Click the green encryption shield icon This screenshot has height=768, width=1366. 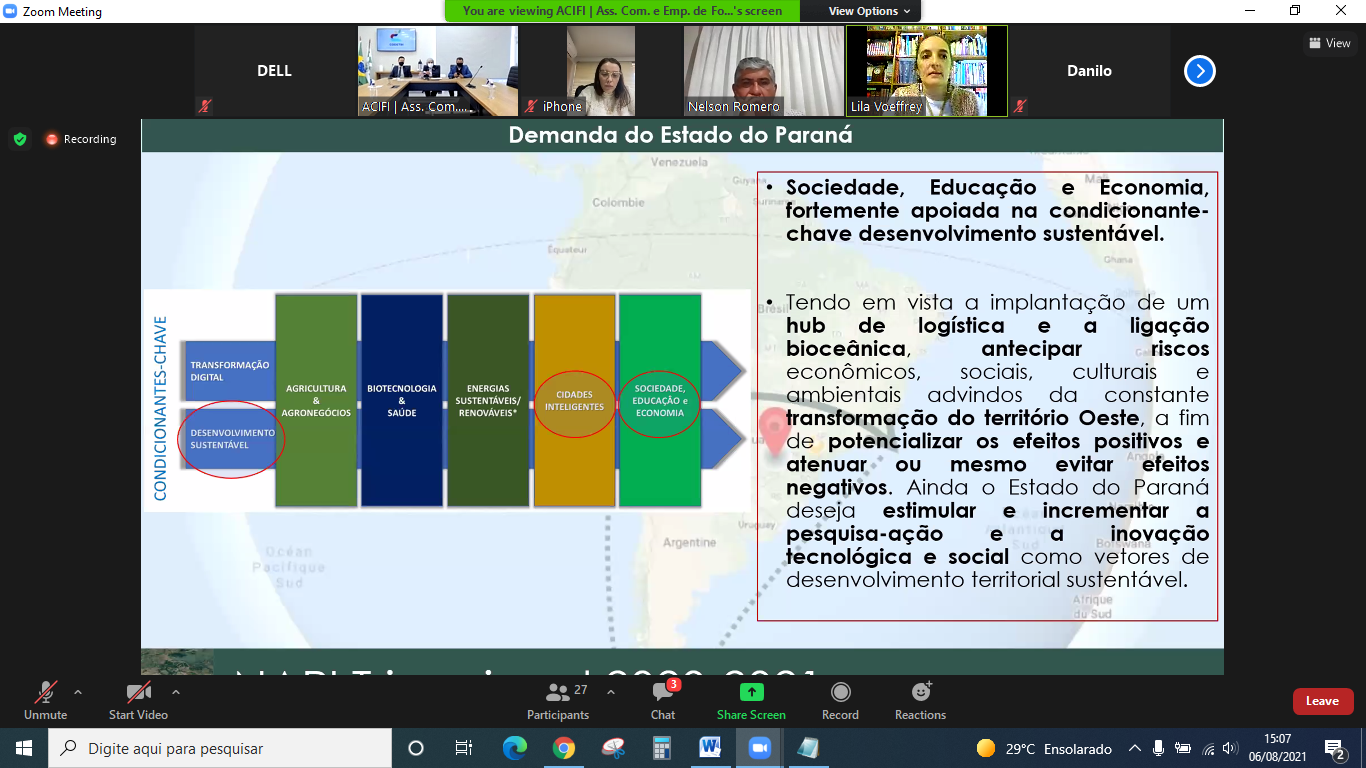pyautogui.click(x=20, y=139)
